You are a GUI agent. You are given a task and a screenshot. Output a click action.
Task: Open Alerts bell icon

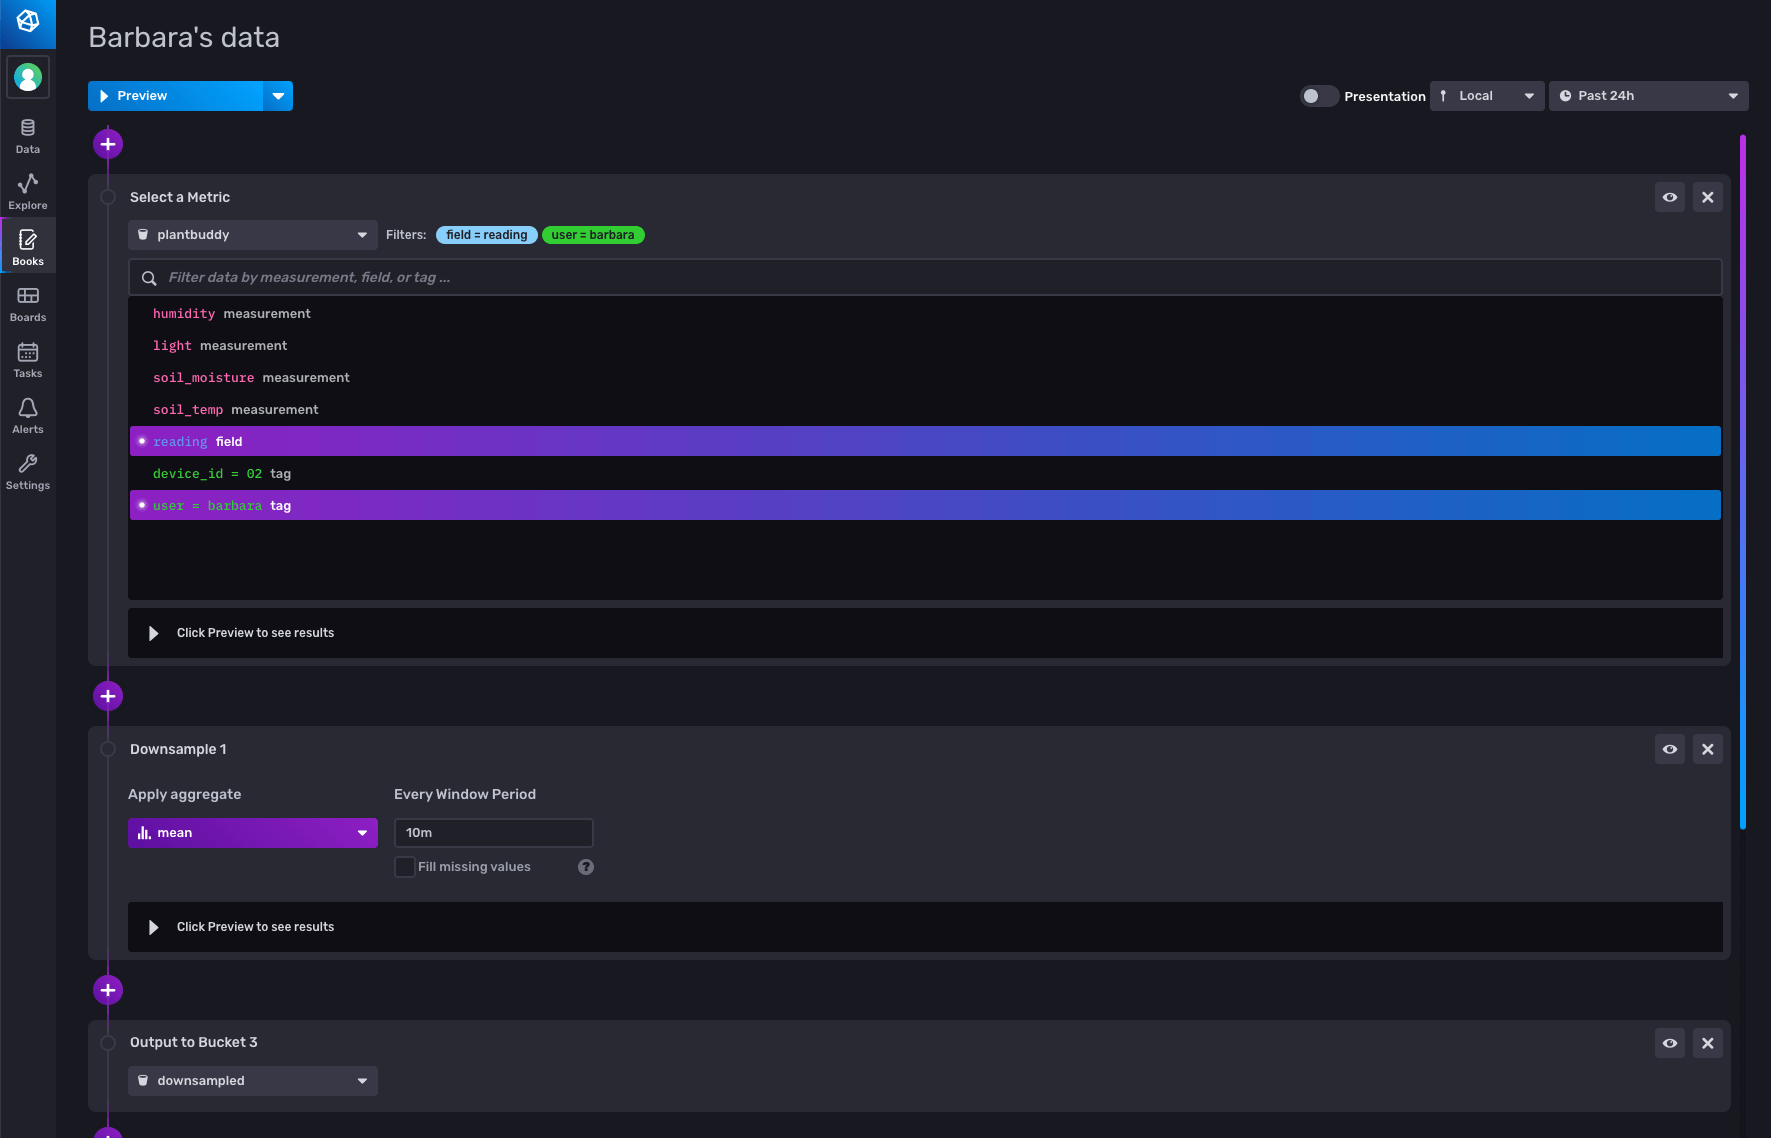[28, 416]
